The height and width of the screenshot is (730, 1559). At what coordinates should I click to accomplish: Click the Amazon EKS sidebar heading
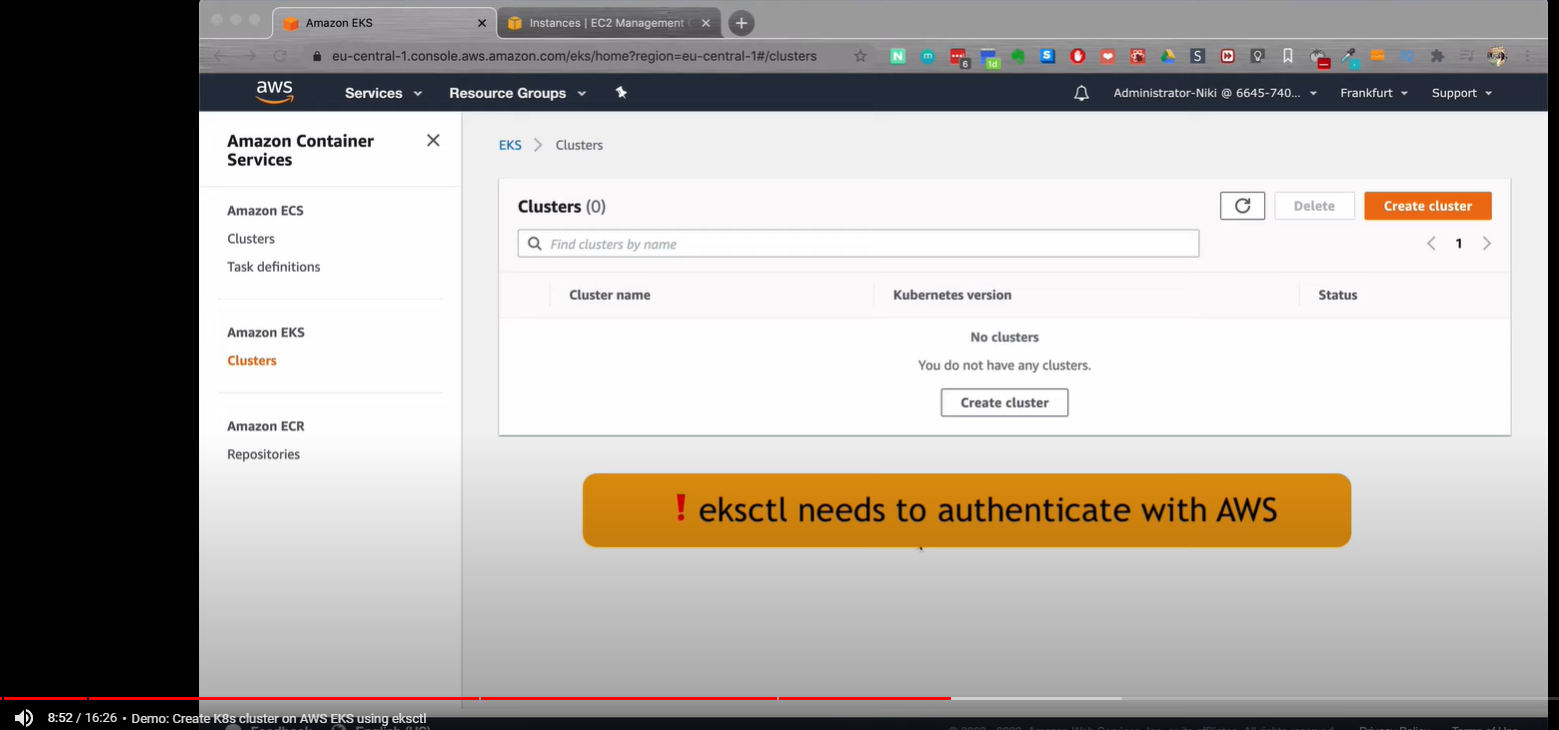[x=266, y=332]
